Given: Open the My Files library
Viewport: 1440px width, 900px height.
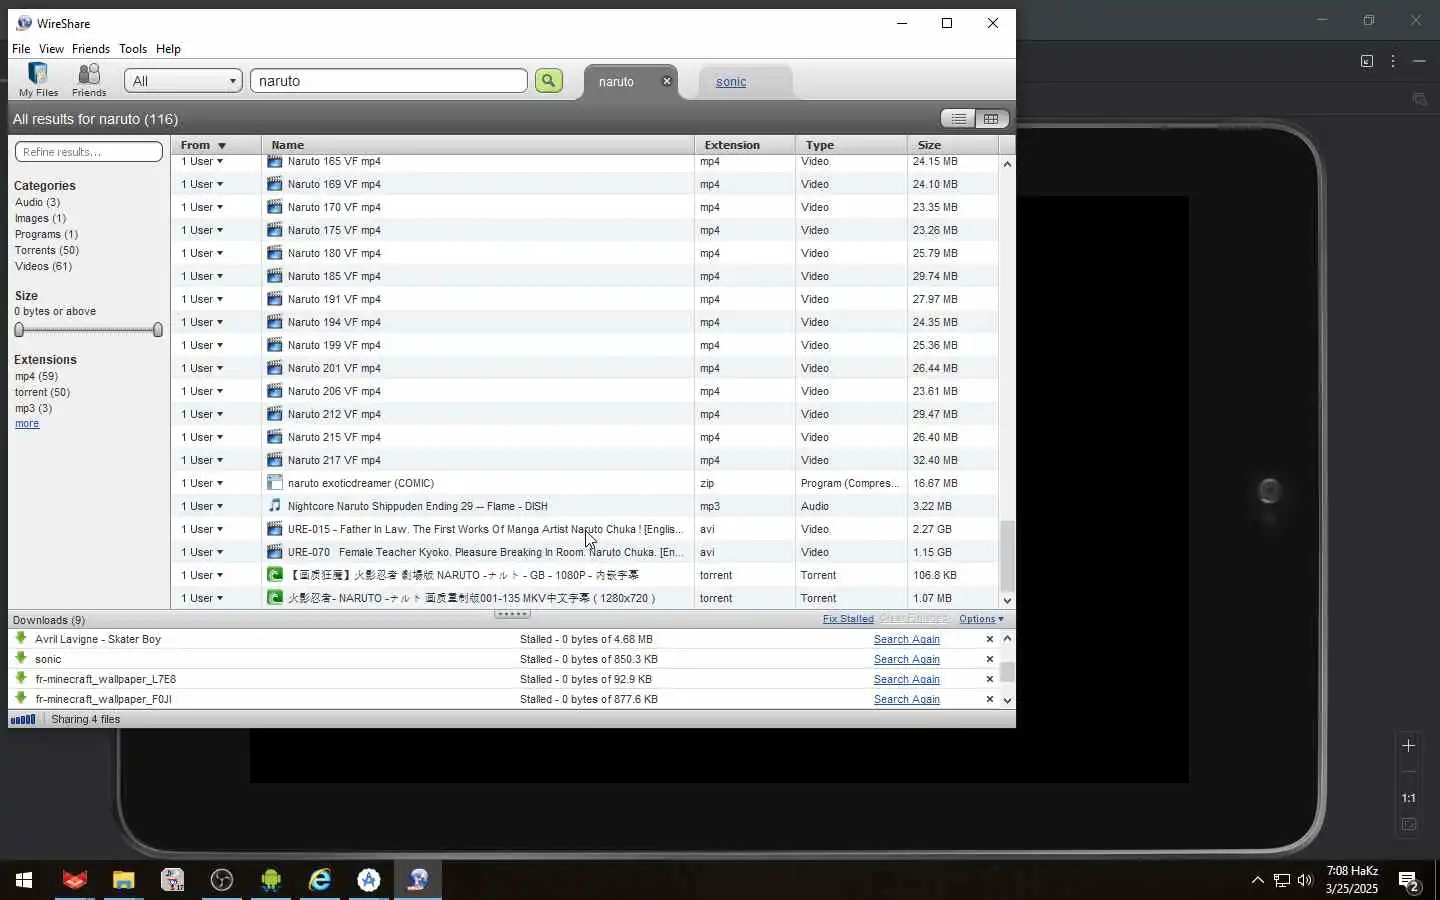Looking at the screenshot, I should coord(38,80).
